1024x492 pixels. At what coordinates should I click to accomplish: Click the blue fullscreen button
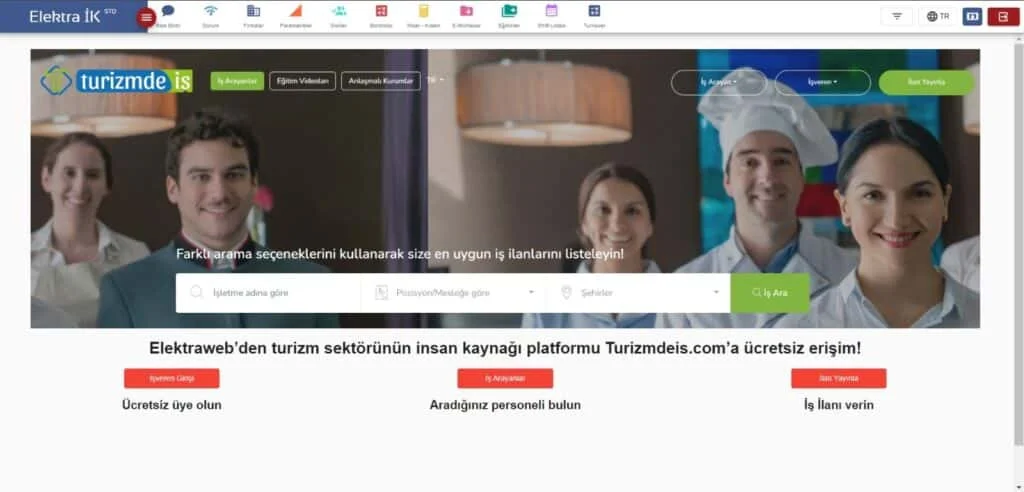tap(972, 16)
